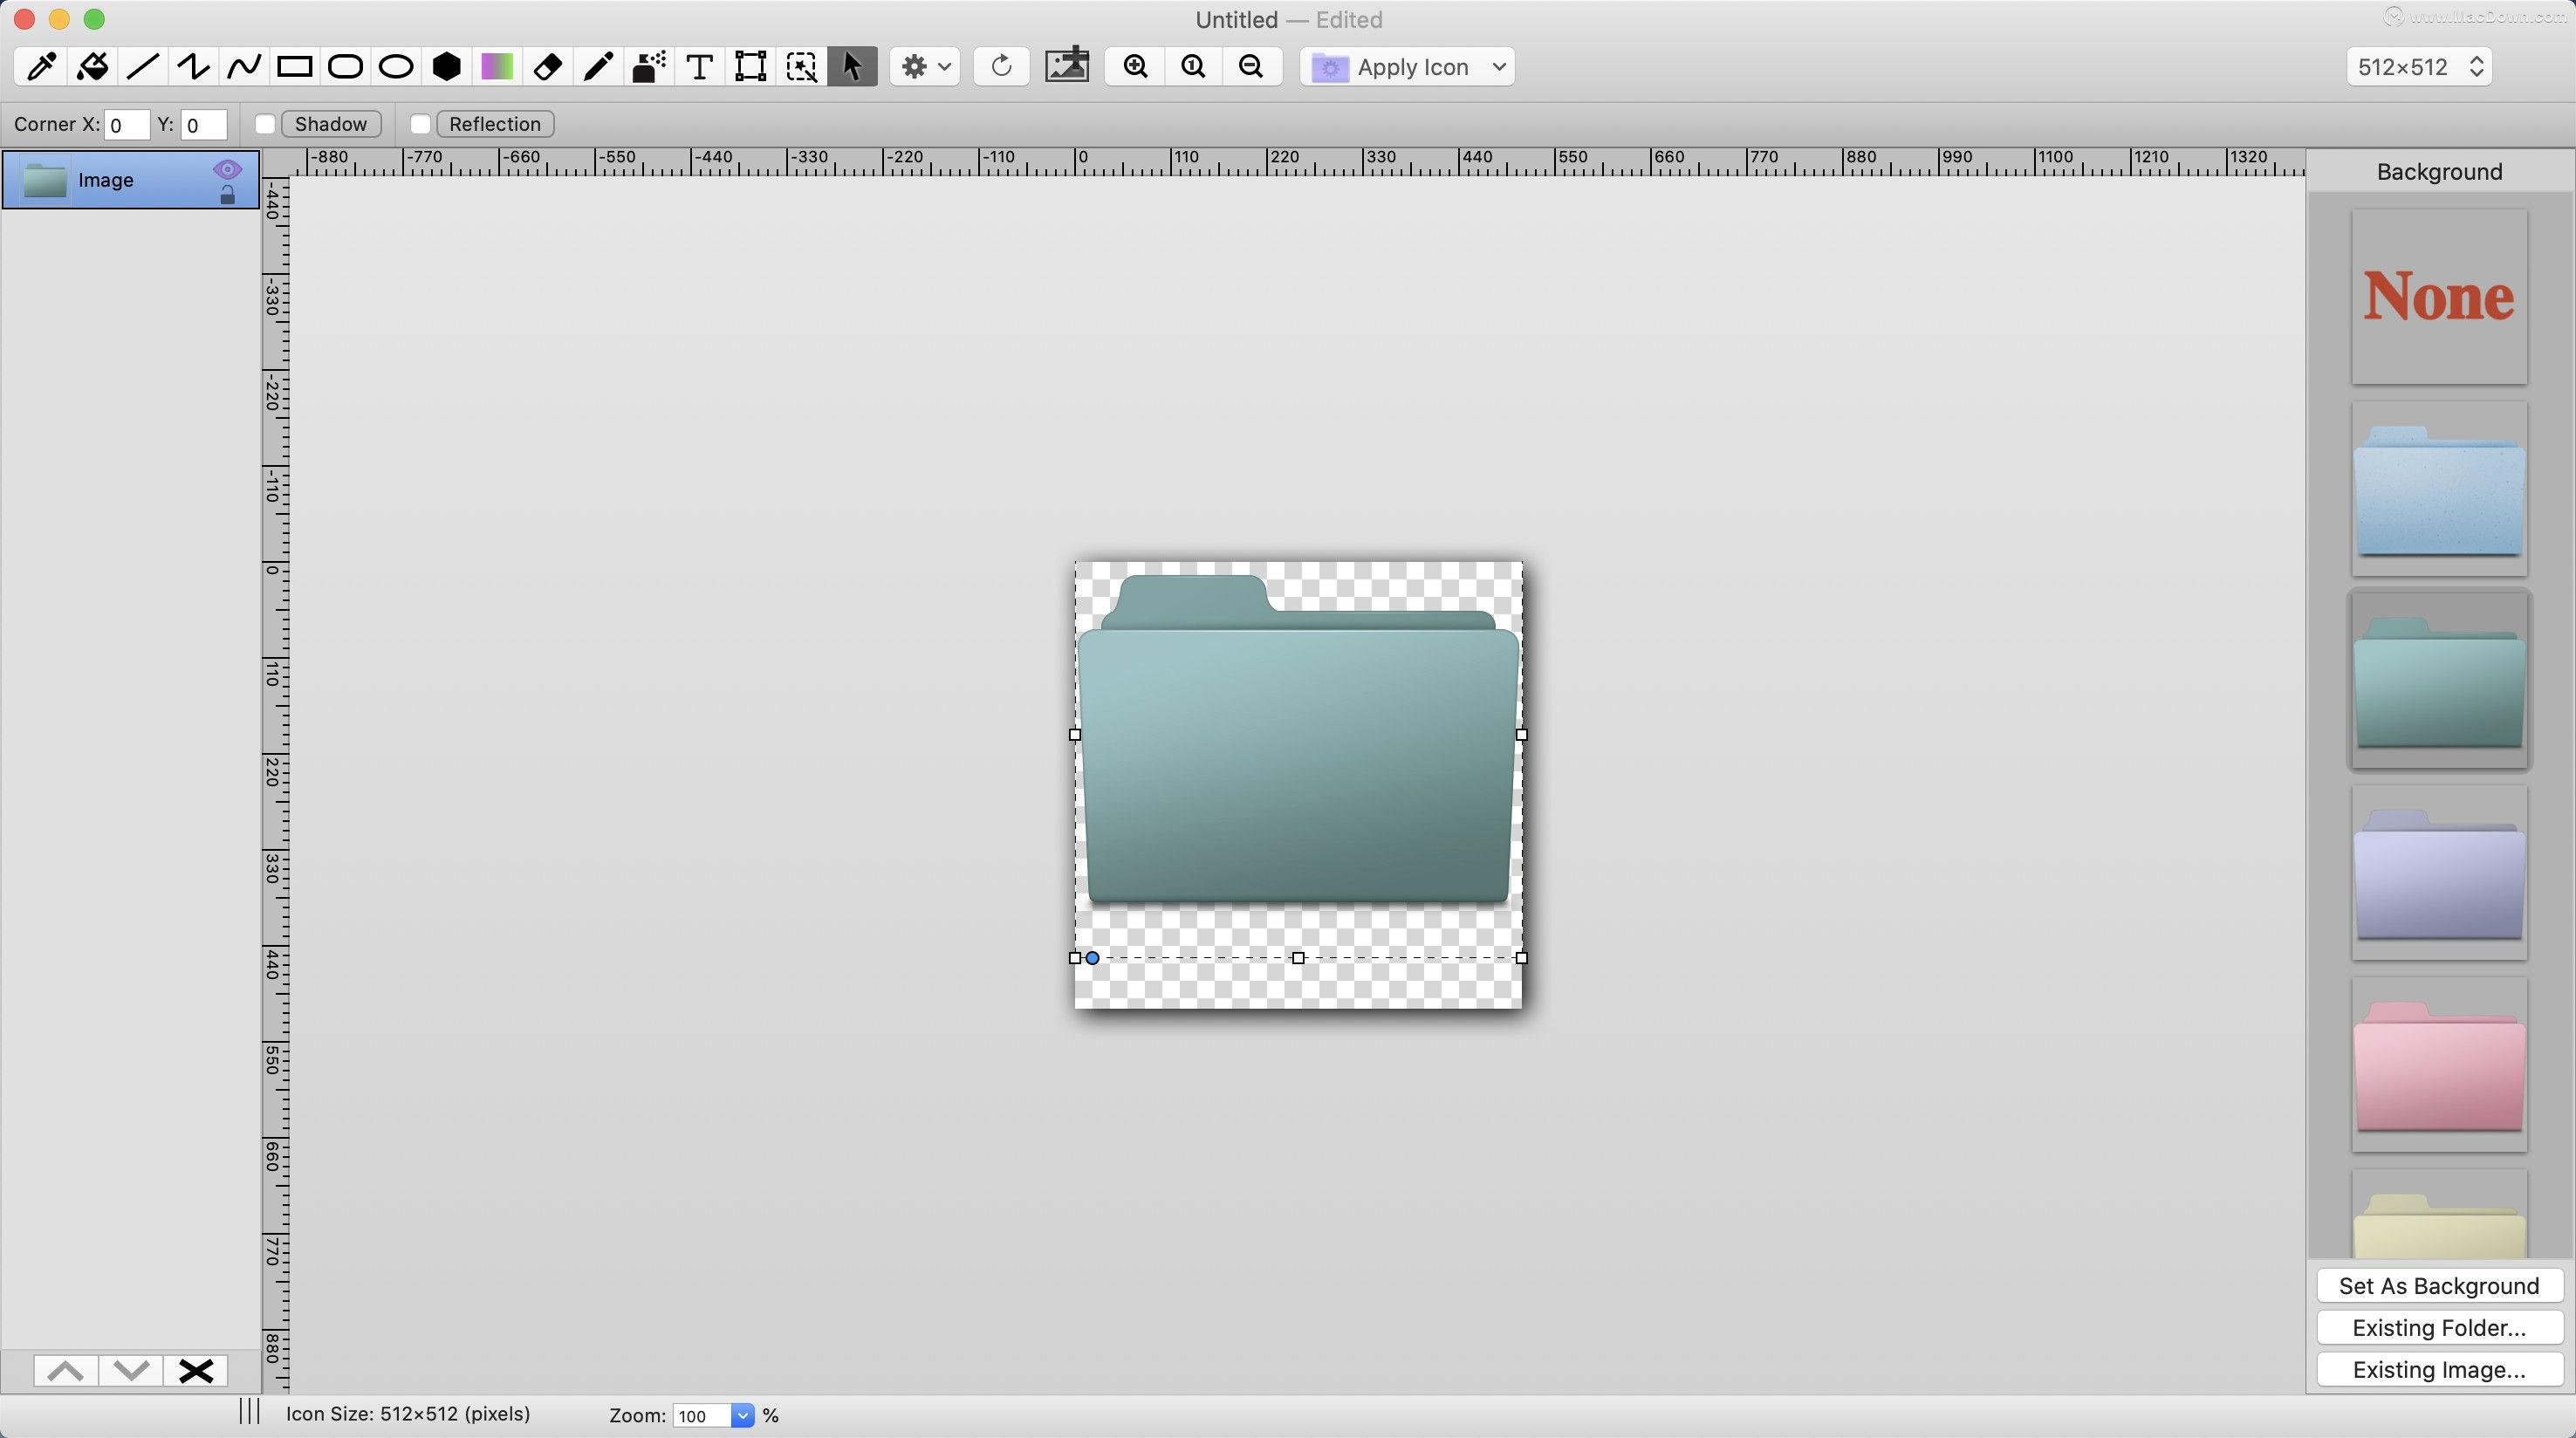The width and height of the screenshot is (2576, 1438).
Task: Open the Zoom percentage dropdown arrow
Action: tap(743, 1415)
